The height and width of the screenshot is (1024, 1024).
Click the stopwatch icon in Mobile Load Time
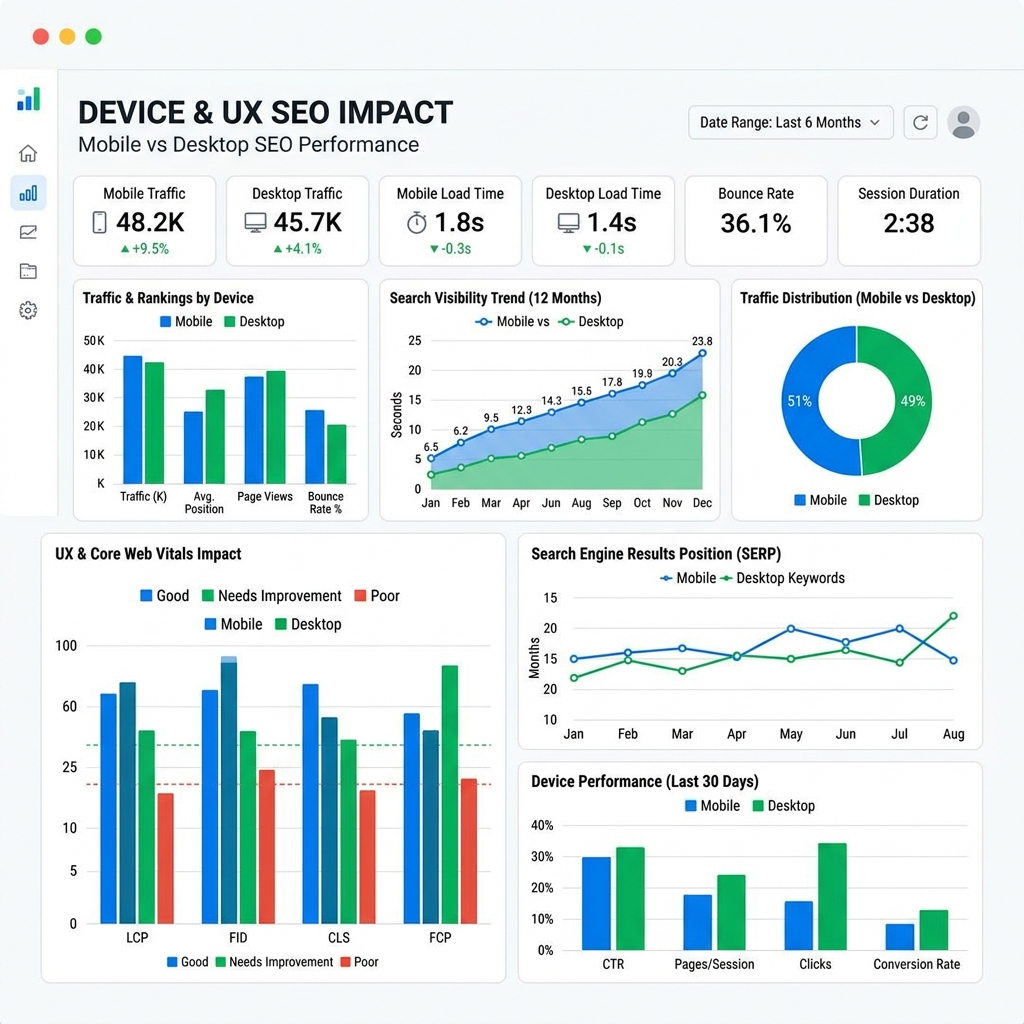(417, 223)
